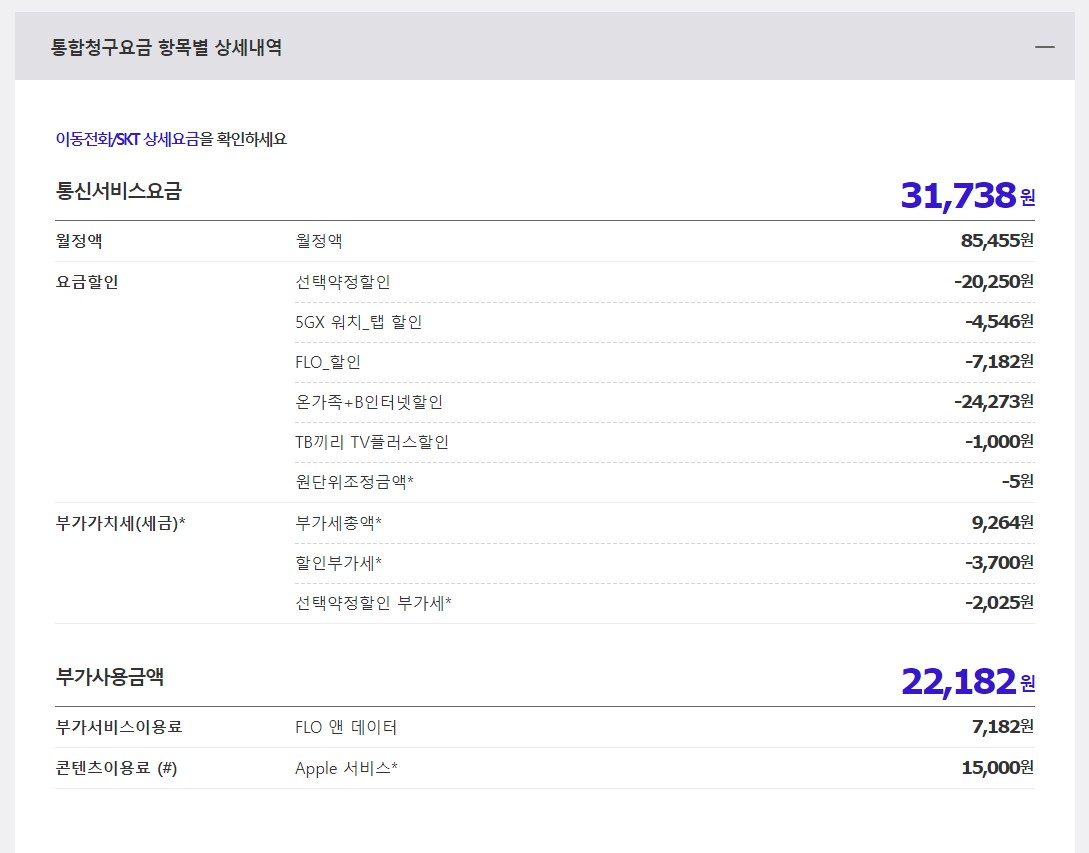Image resolution: width=1089 pixels, height=853 pixels.
Task: Click the 부가세총액* row label
Action: (338, 522)
